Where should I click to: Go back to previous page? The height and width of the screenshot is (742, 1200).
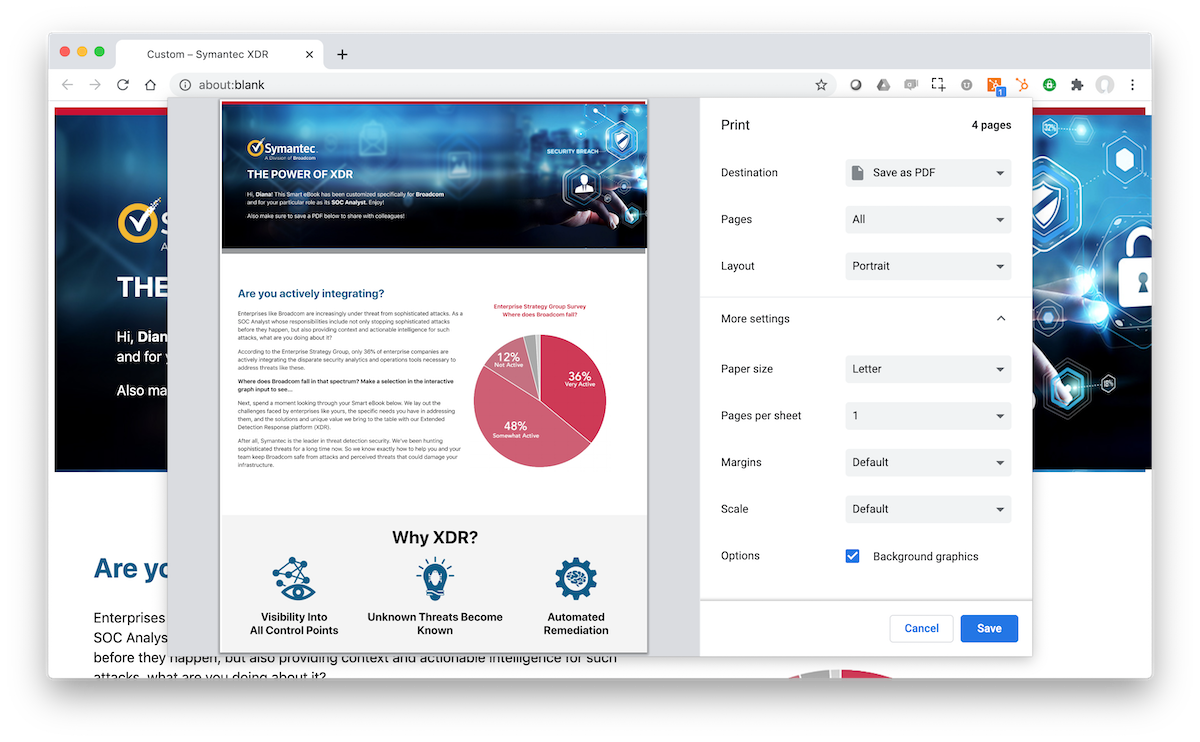point(67,85)
